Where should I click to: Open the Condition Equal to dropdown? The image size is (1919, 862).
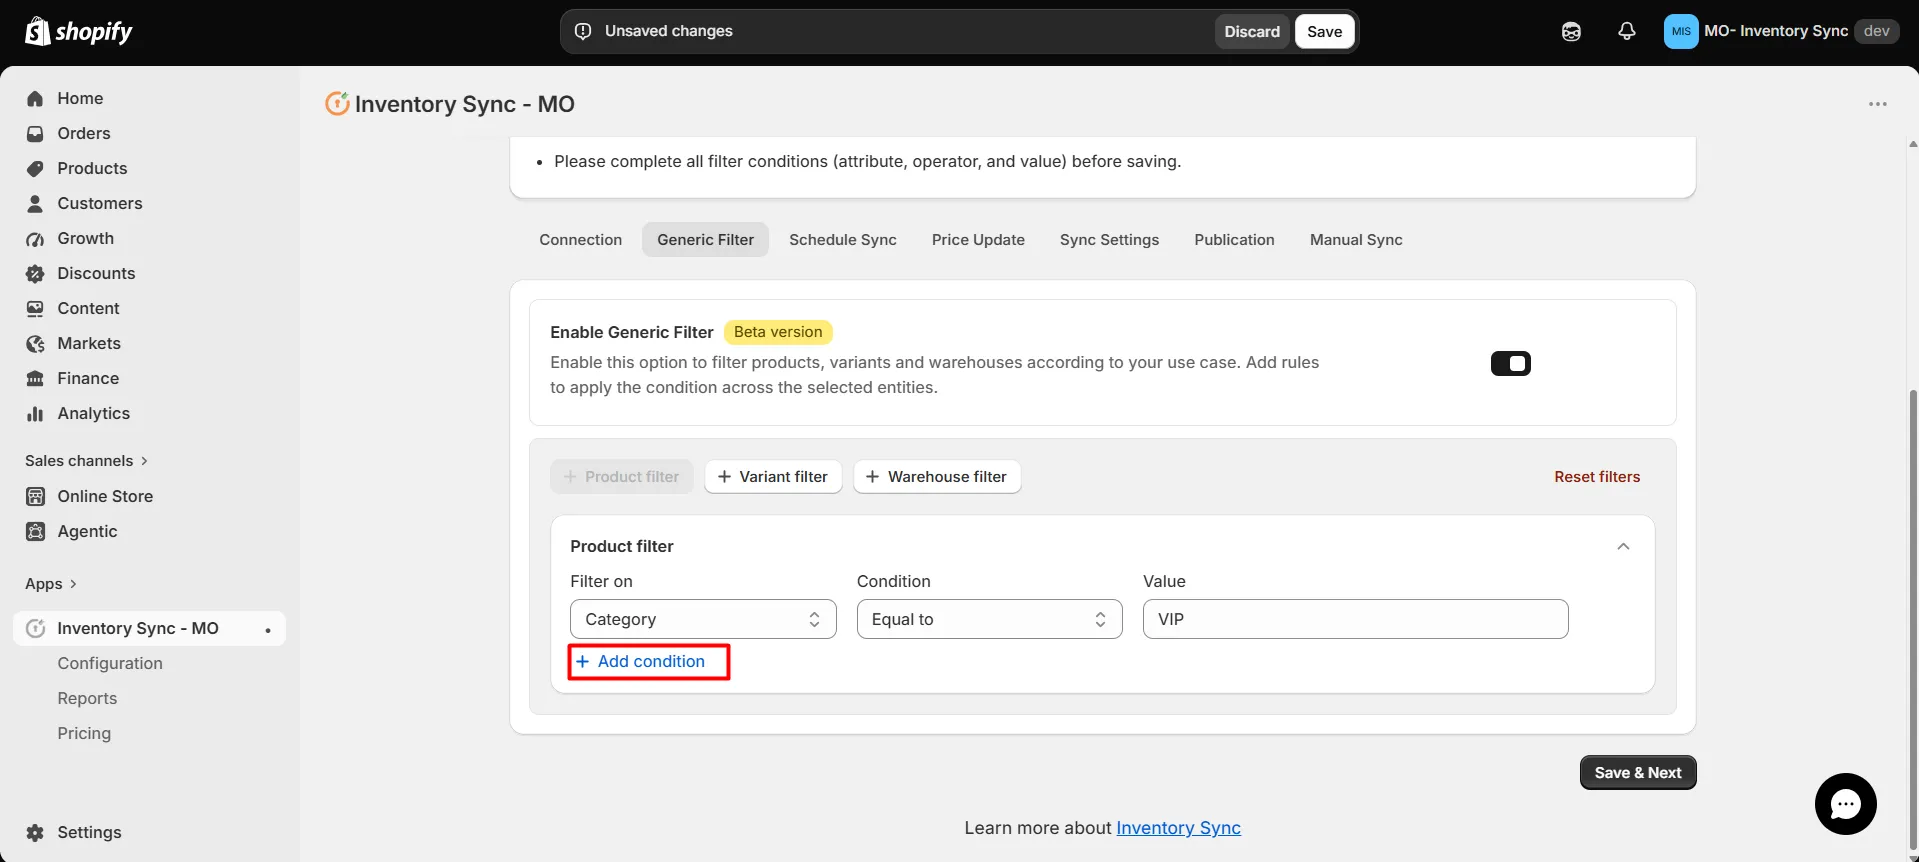pos(989,619)
